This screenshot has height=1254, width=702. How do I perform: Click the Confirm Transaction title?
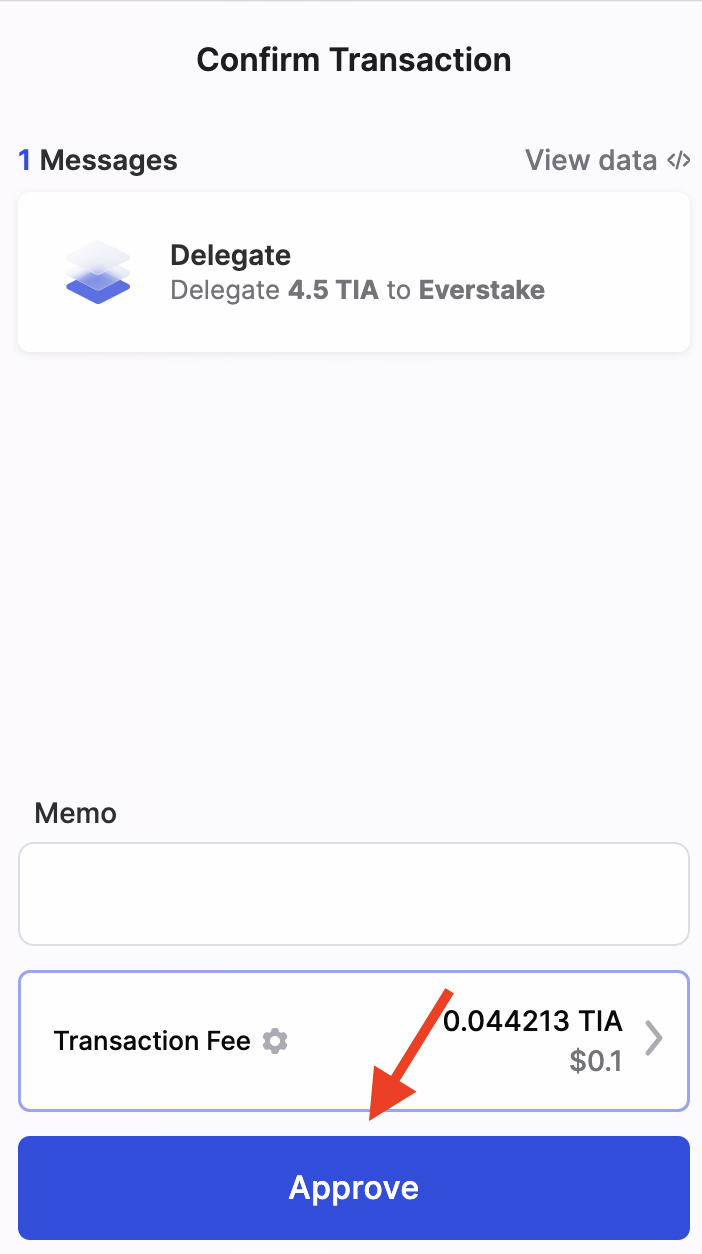pyautogui.click(x=353, y=60)
